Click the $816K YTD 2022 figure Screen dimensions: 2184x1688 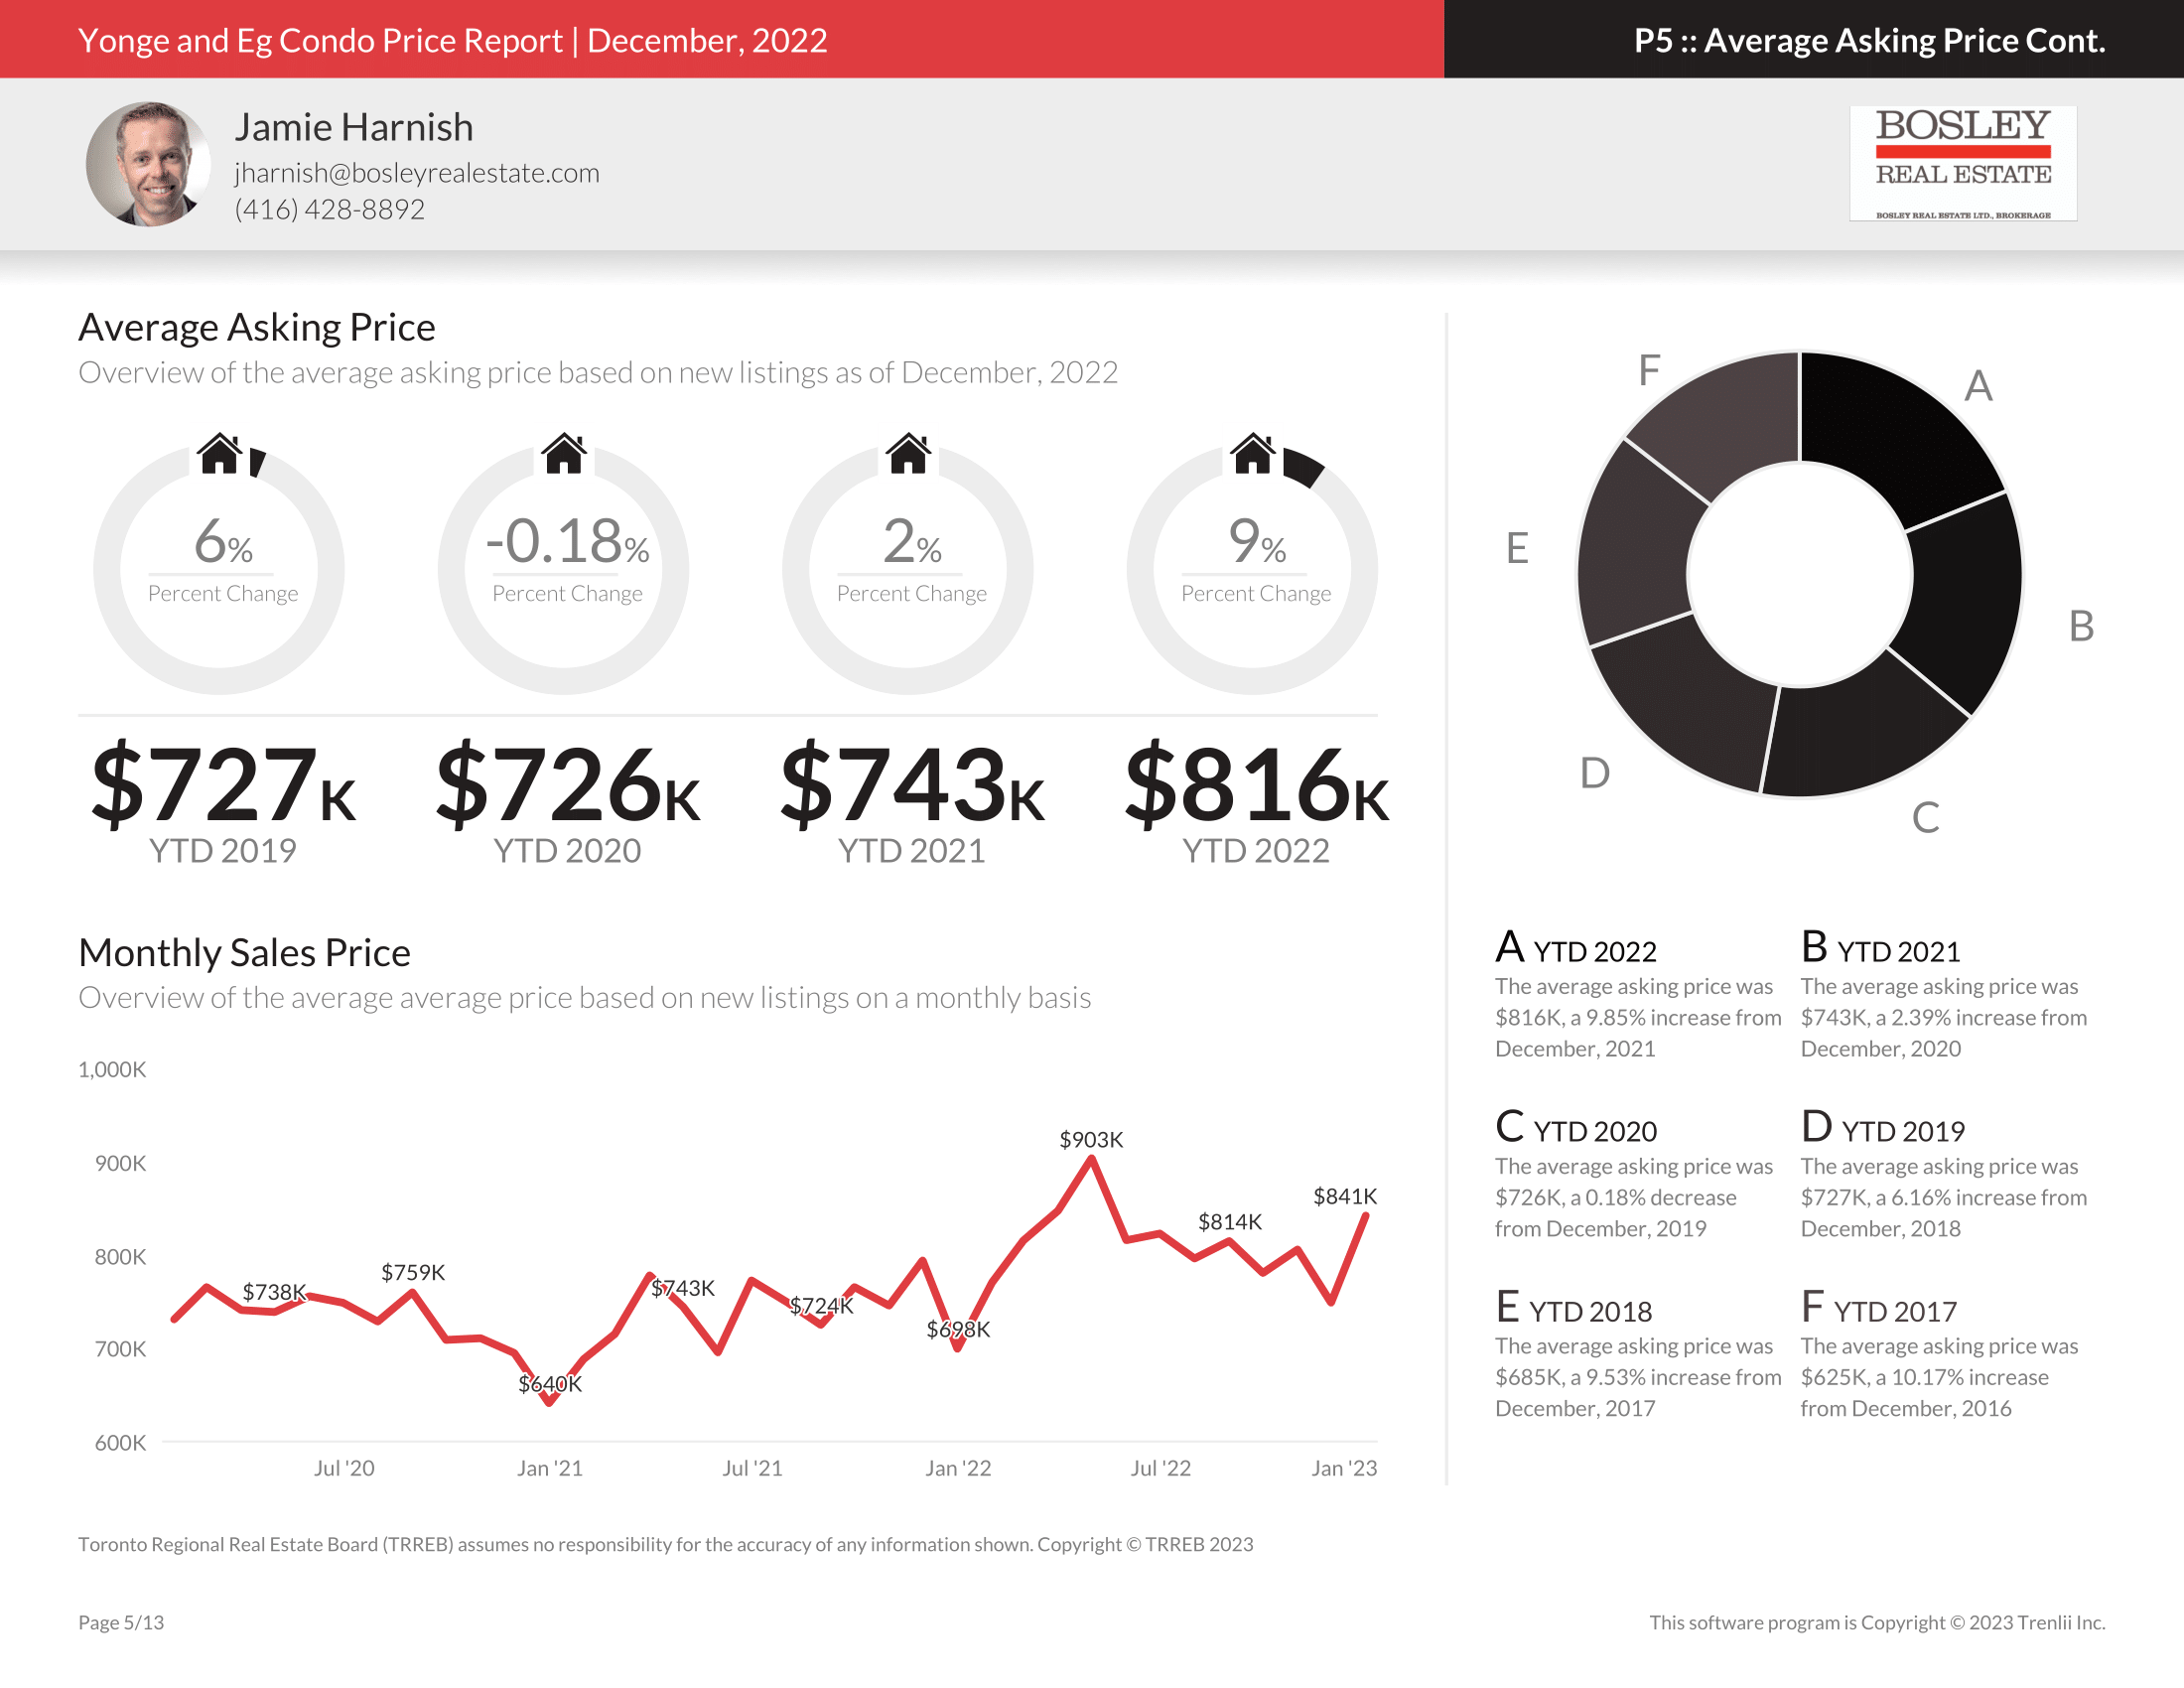click(x=1256, y=785)
